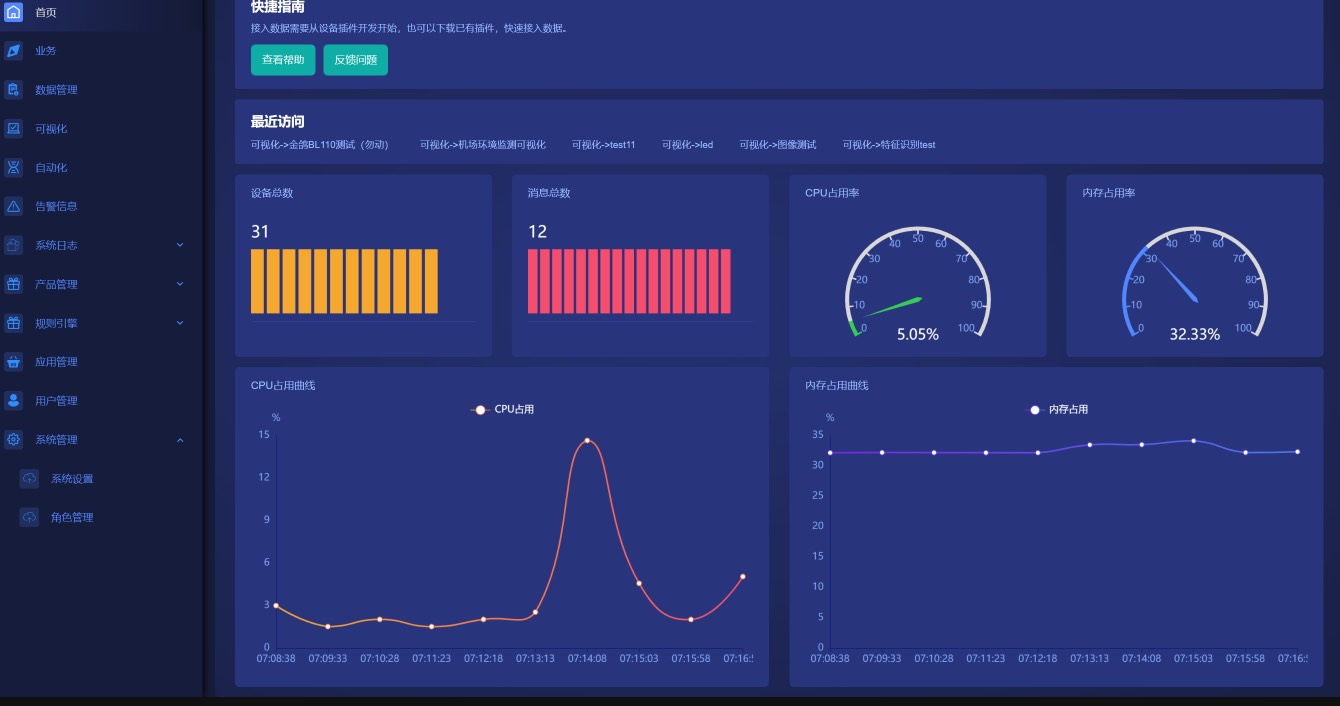This screenshot has width=1340, height=706.
Task: Click the 可视化 chart icon
Action: coord(14,129)
